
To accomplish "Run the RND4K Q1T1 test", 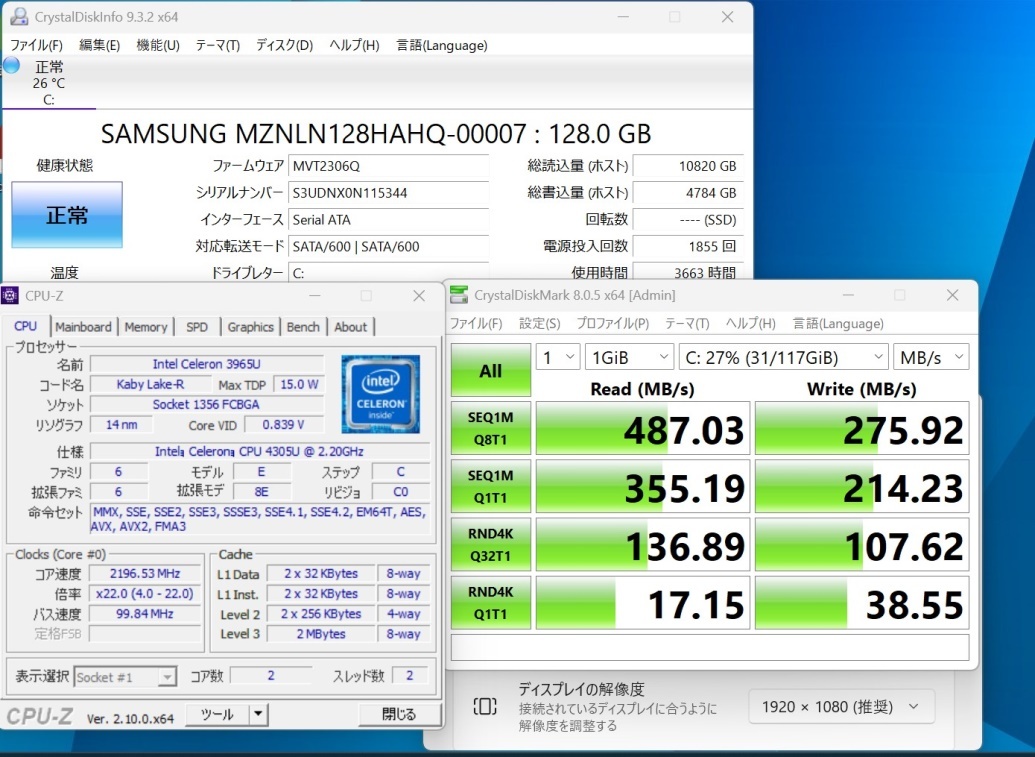I will 490,603.
